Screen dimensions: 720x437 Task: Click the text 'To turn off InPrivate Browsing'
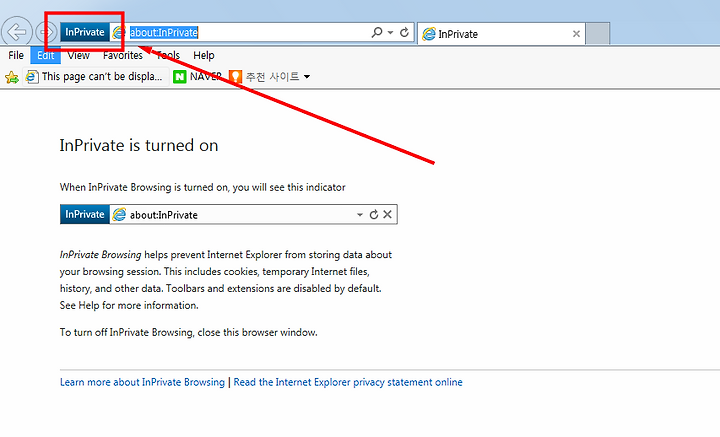(x=126, y=332)
